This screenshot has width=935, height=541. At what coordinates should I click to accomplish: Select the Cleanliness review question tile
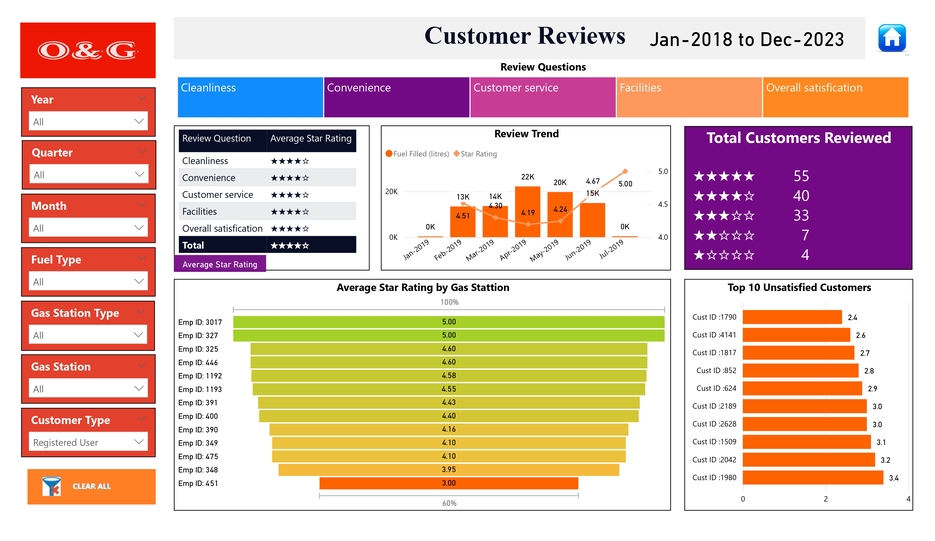point(250,97)
